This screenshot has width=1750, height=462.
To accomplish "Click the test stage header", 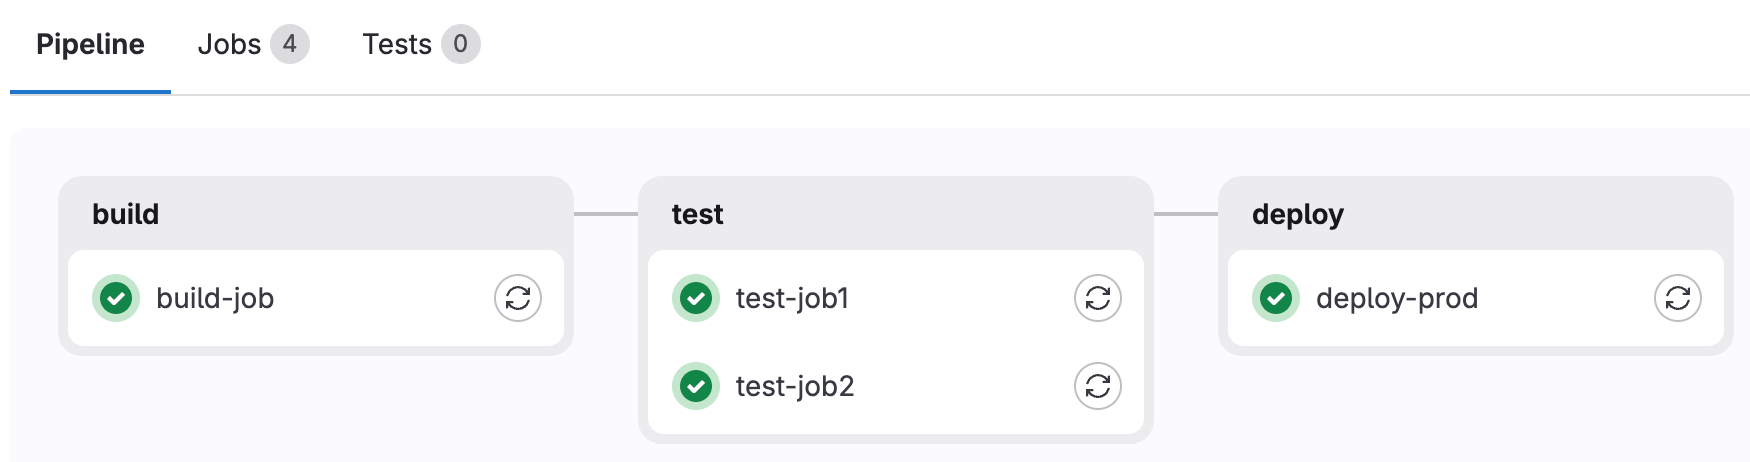I will 697,214.
